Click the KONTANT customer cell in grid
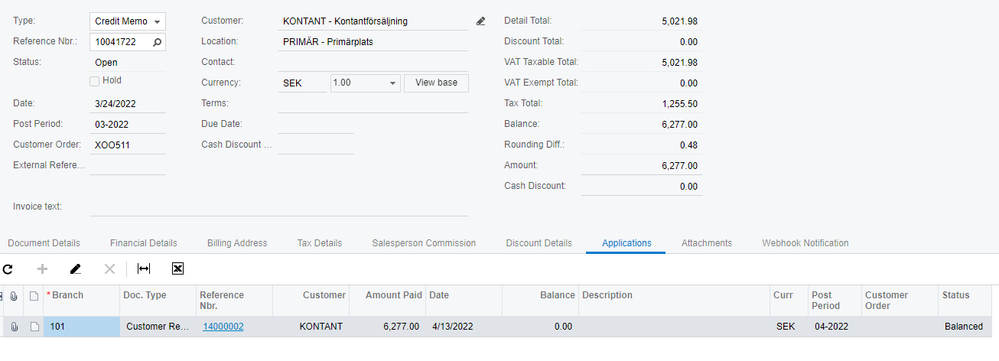Image resolution: width=999 pixels, height=361 pixels. (x=311, y=327)
